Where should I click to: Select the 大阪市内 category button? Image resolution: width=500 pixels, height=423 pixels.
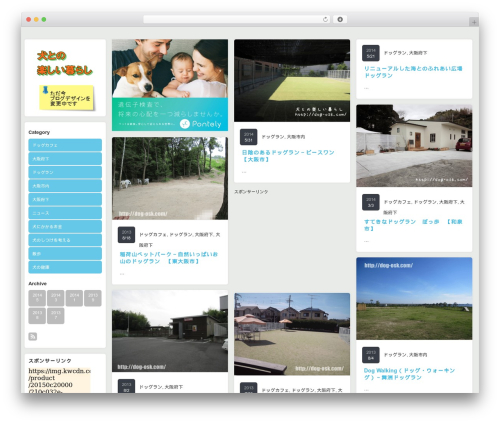(65, 186)
